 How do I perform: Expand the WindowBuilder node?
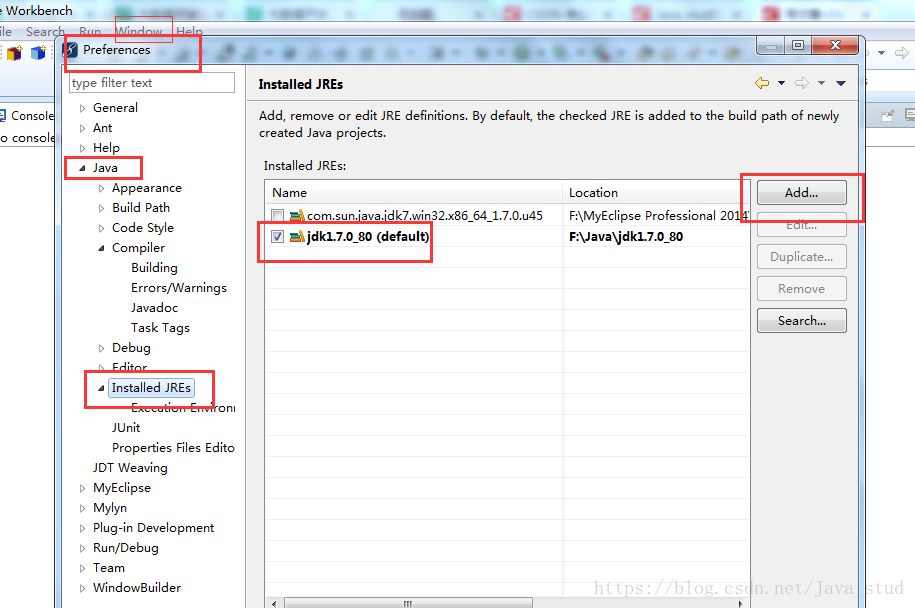coord(82,588)
